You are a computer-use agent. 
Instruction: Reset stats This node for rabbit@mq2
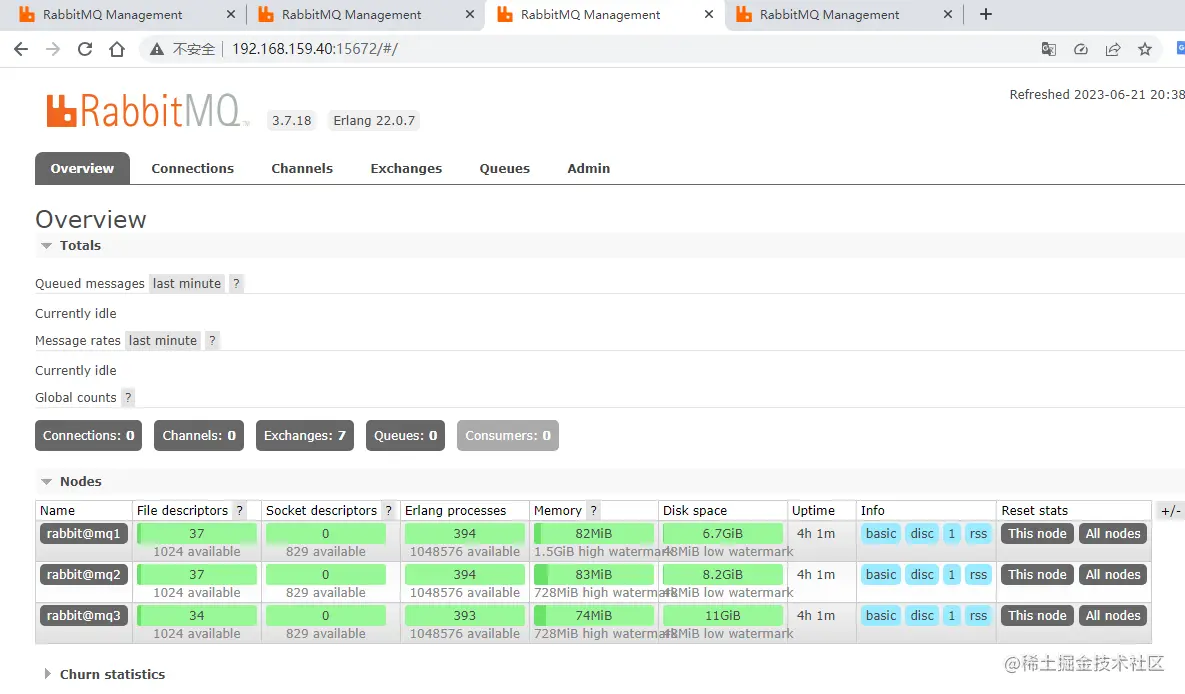pos(1037,575)
